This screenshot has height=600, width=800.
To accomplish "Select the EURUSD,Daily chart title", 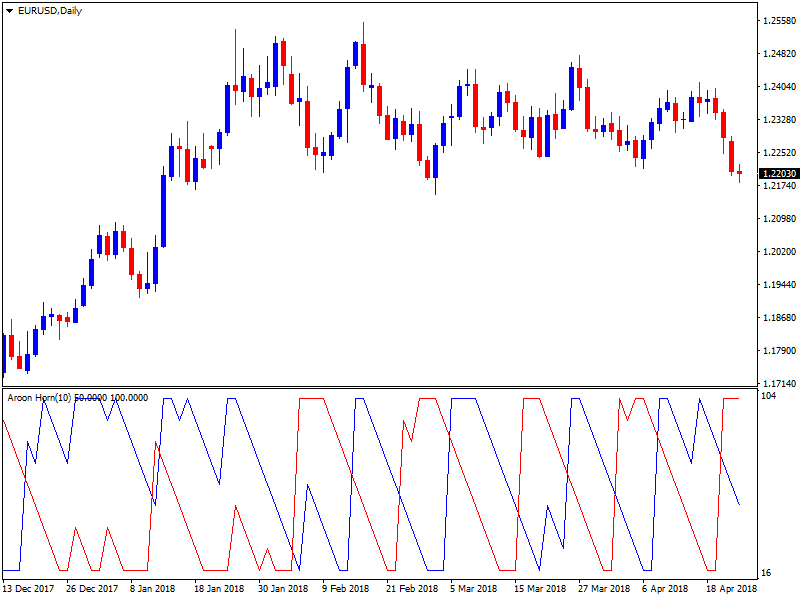I will point(49,11).
